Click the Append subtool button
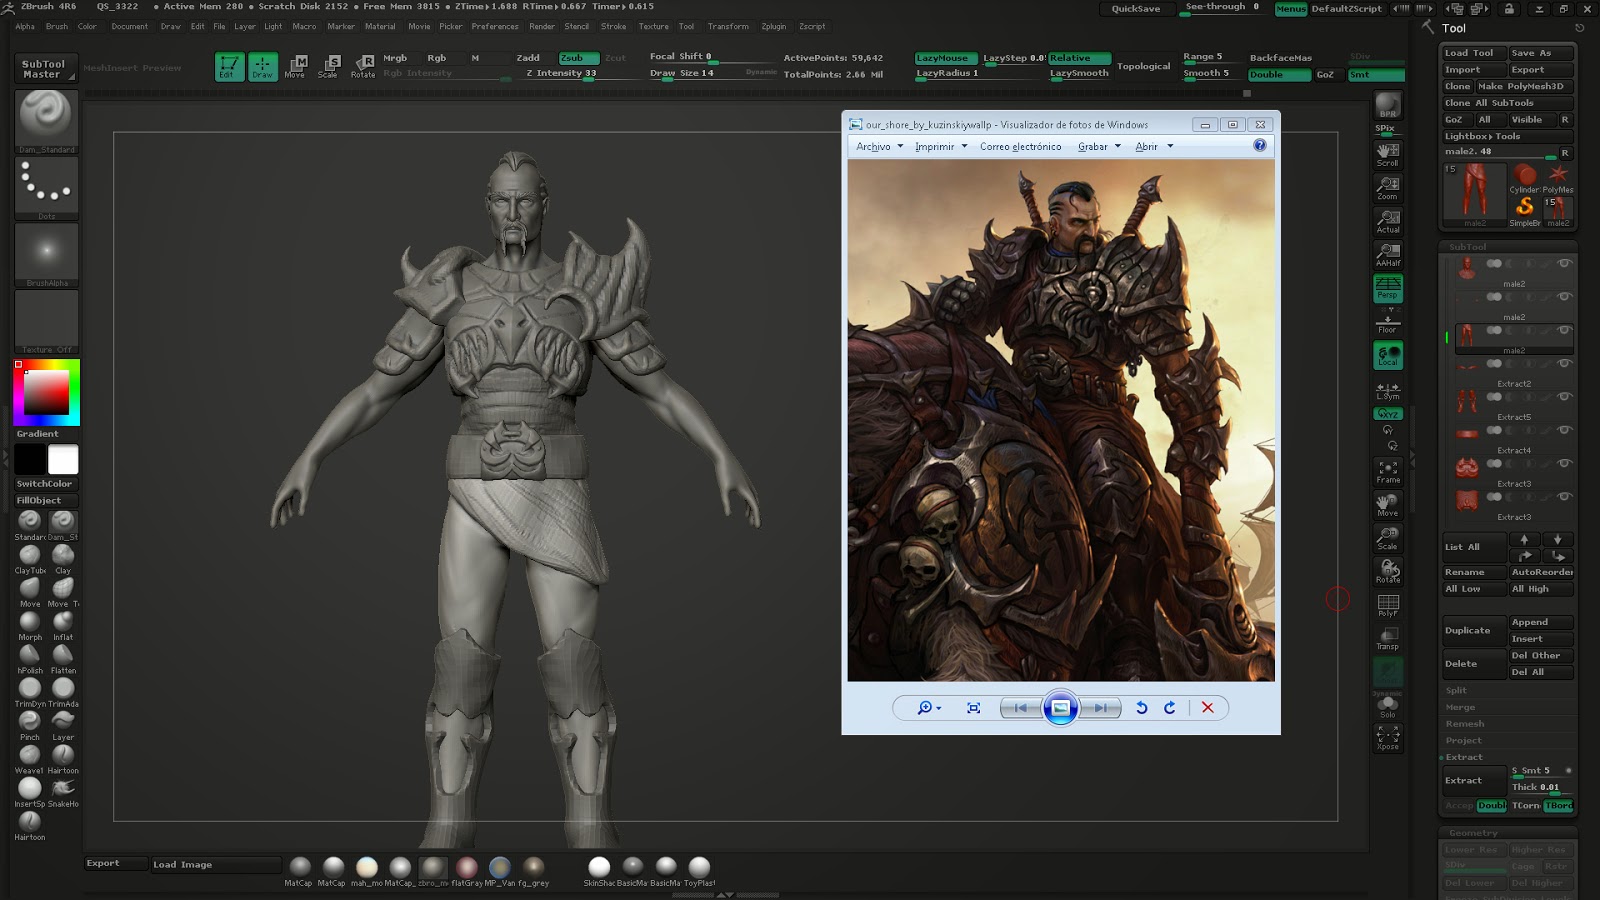Screen dimensions: 1600x900 click(1541, 622)
